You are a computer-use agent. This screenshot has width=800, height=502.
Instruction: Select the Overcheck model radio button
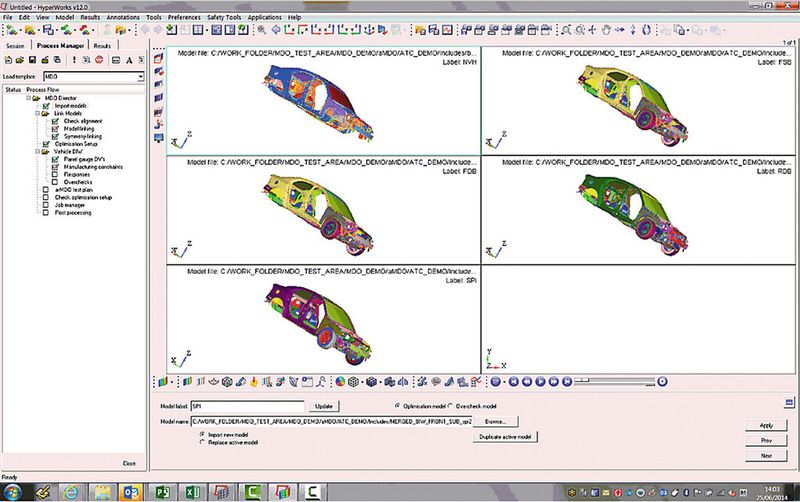(451, 406)
